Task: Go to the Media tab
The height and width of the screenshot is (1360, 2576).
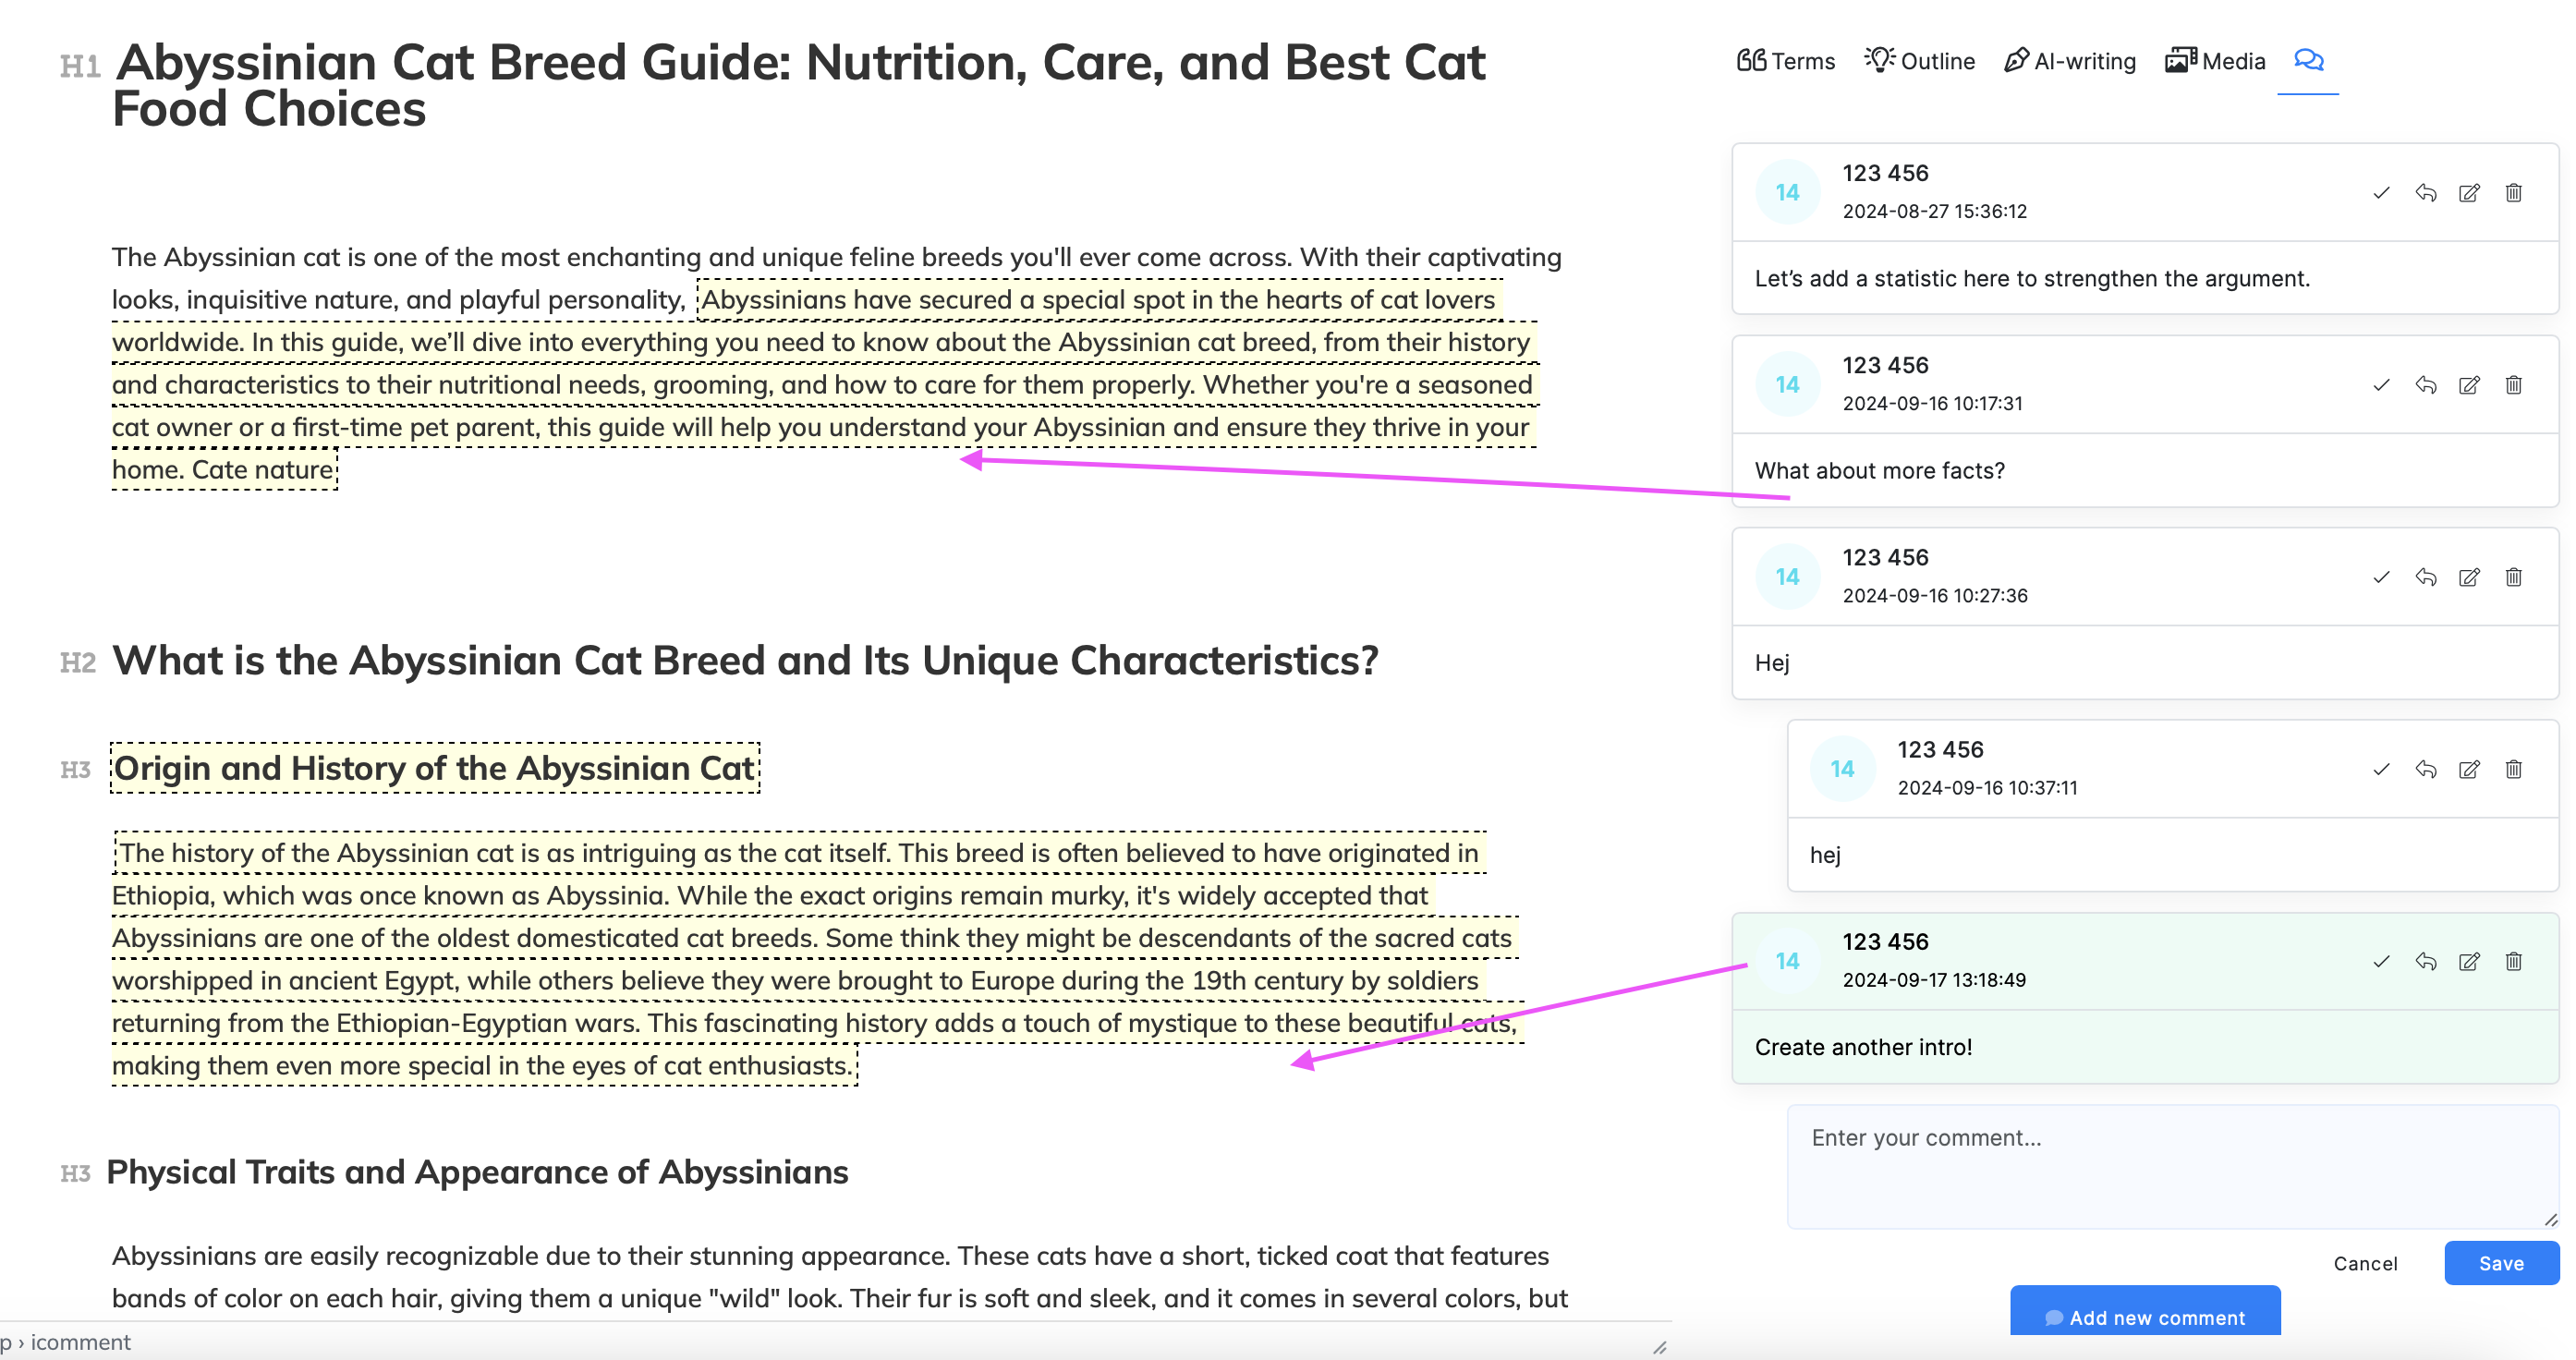Action: point(2216,61)
